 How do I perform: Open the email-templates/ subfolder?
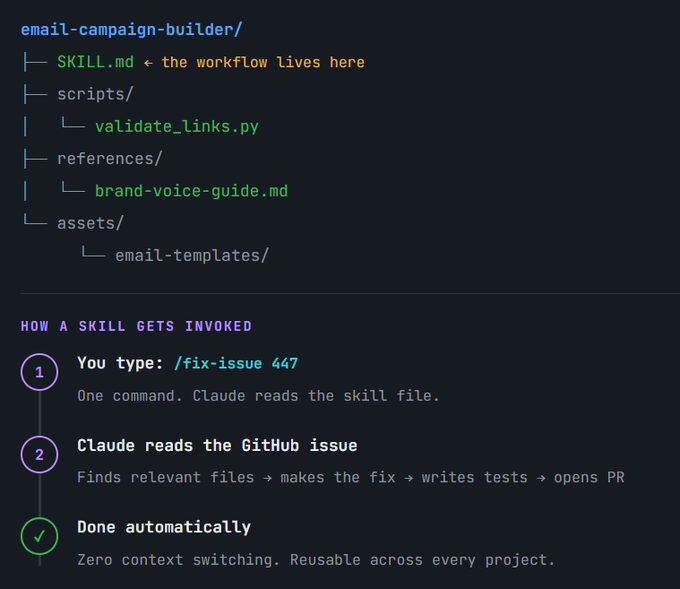point(192,255)
